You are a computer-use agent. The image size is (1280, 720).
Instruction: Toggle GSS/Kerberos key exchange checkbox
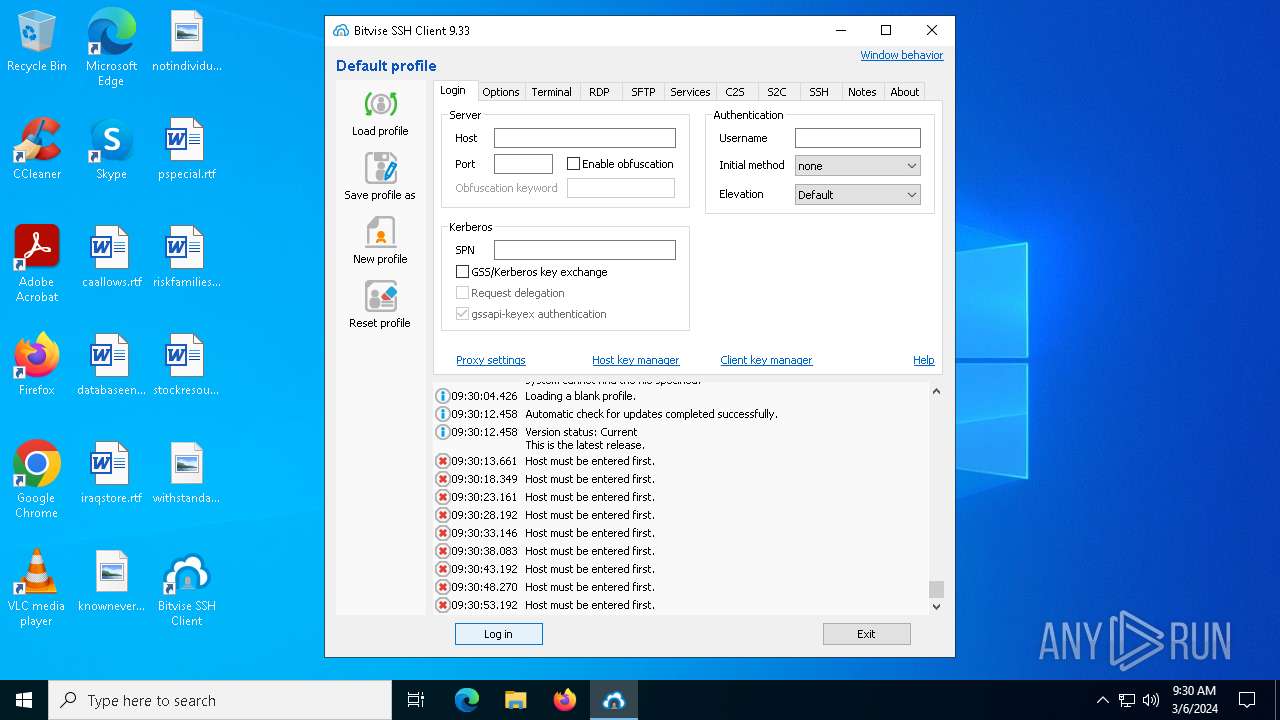pyautogui.click(x=462, y=272)
